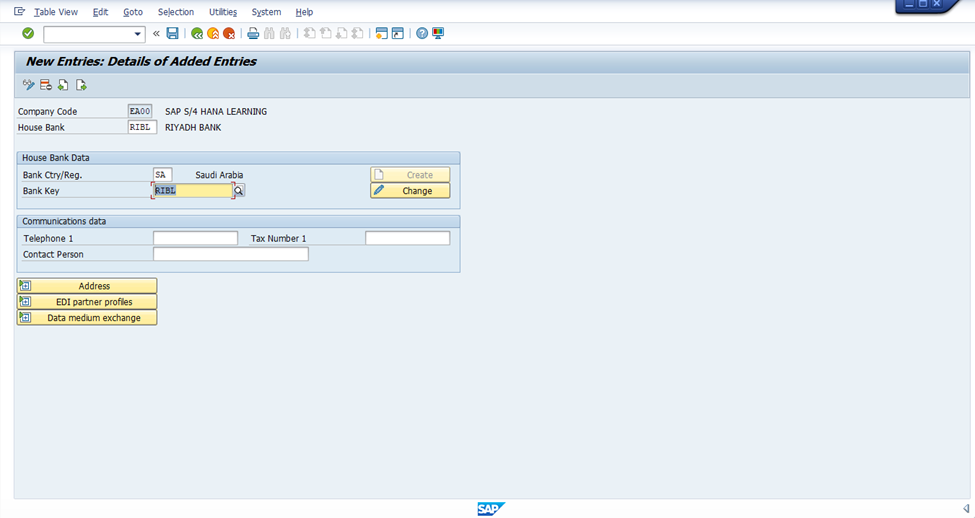Viewport: 975px width, 518px height.
Task: Expand the EDI partner profiles button
Action: (x=87, y=302)
